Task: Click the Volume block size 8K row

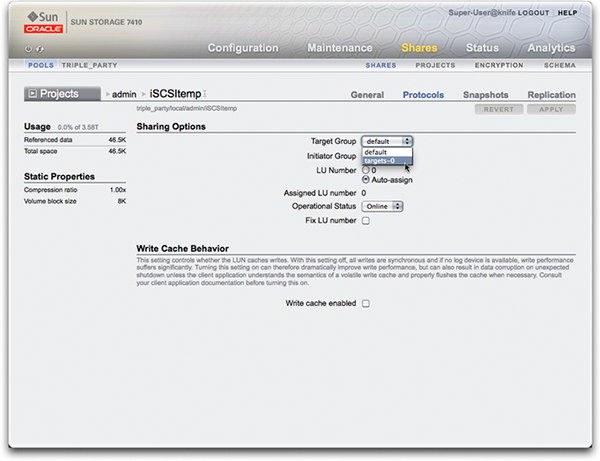Action: [x=75, y=201]
